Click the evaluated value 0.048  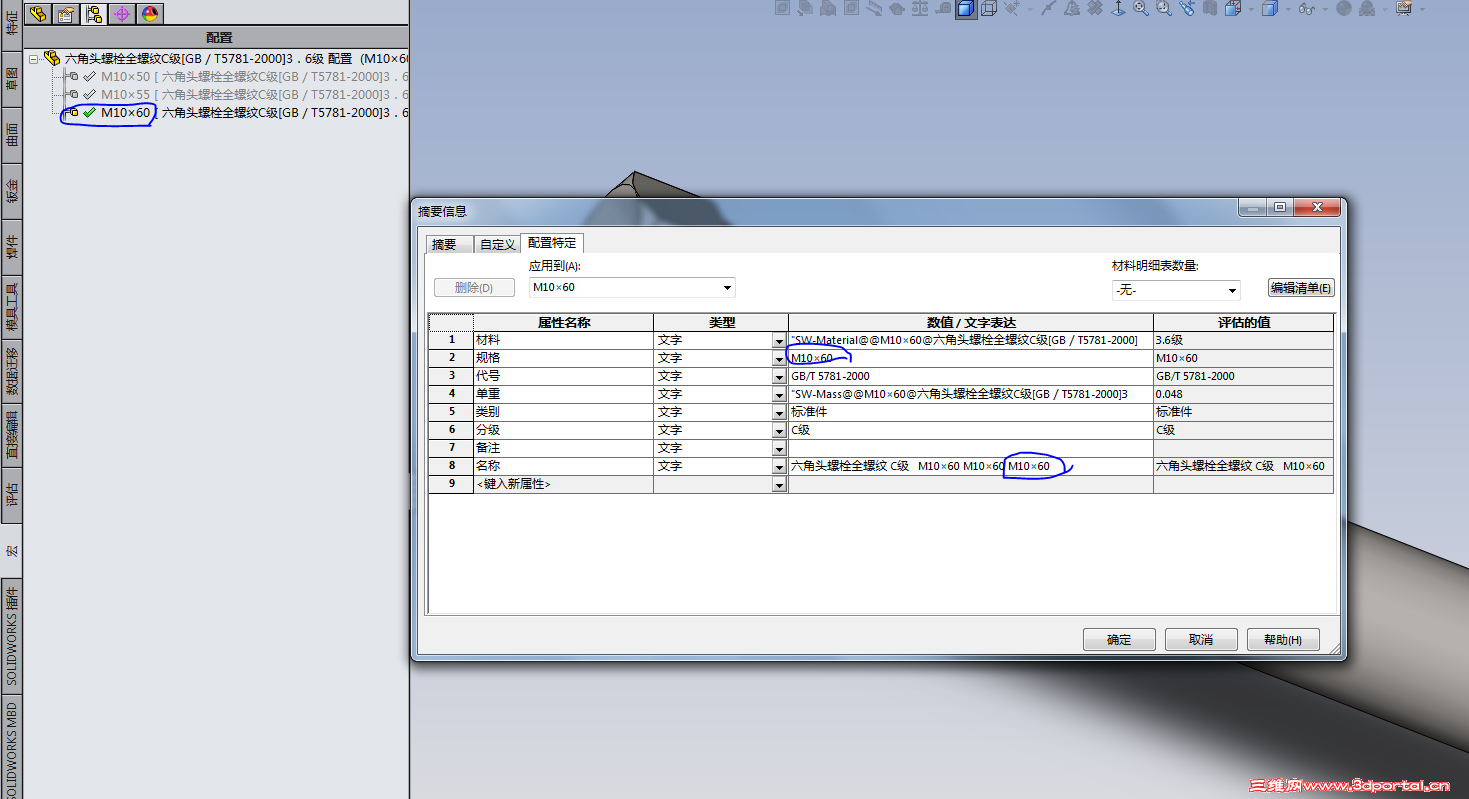pos(1243,394)
